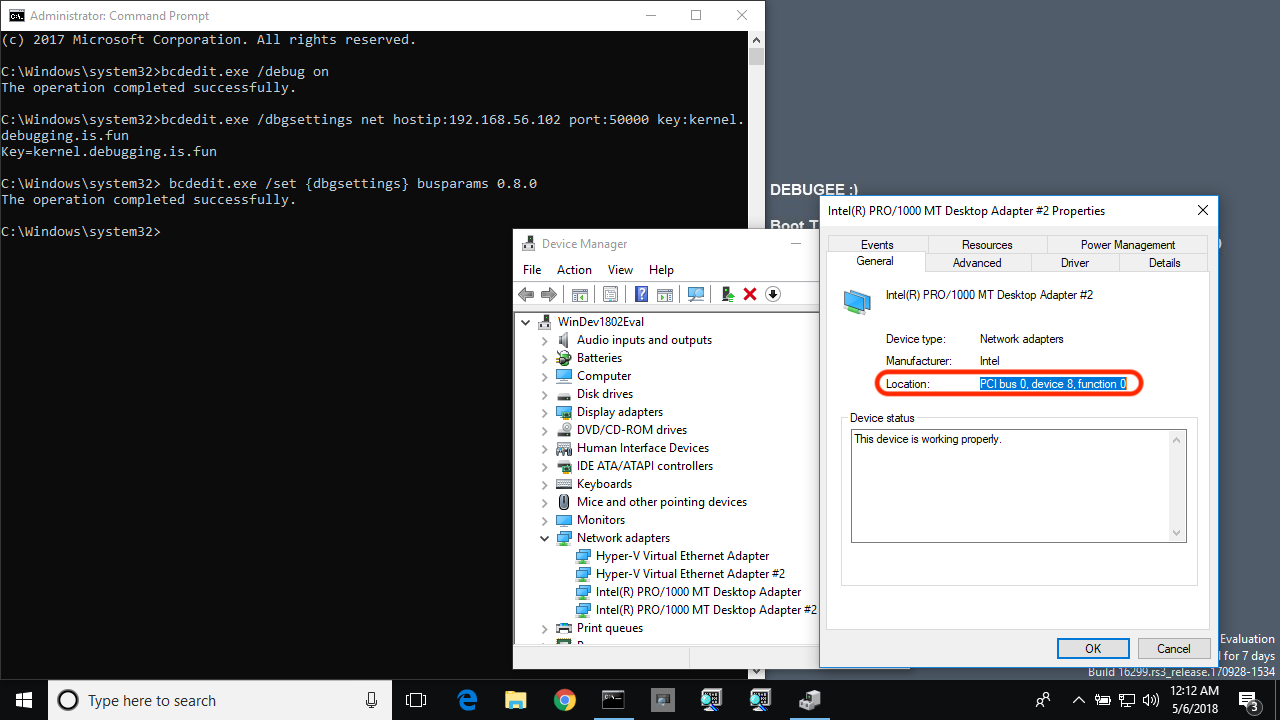
Task: Click the Properties toolbar icon in Device Manager
Action: click(x=610, y=294)
